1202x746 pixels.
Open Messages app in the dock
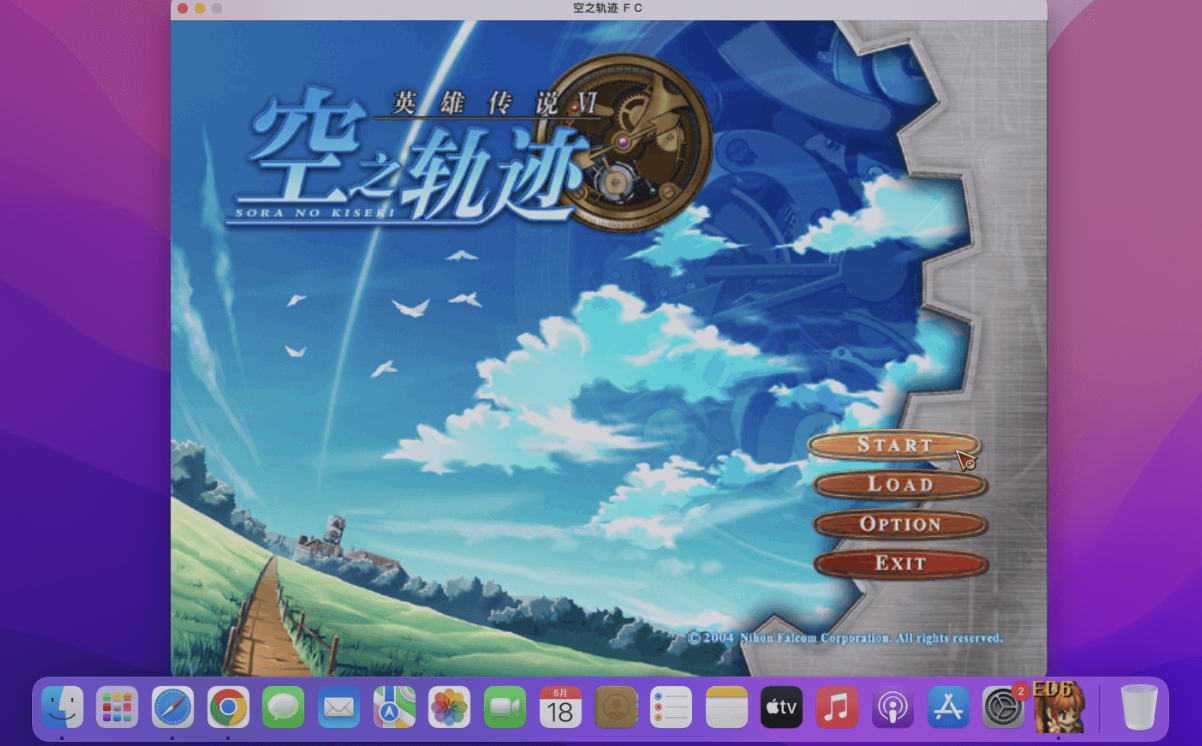pyautogui.click(x=283, y=708)
